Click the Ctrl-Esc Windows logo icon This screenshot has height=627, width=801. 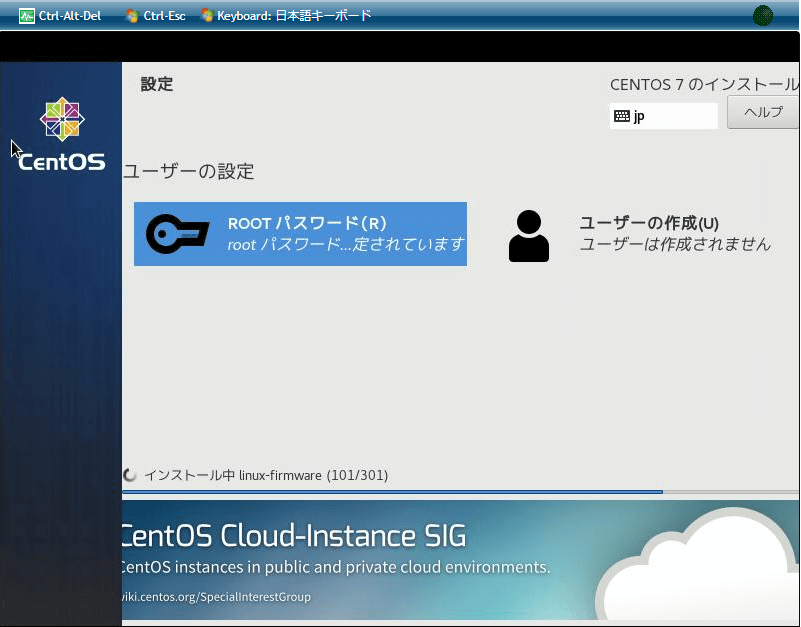coord(132,16)
